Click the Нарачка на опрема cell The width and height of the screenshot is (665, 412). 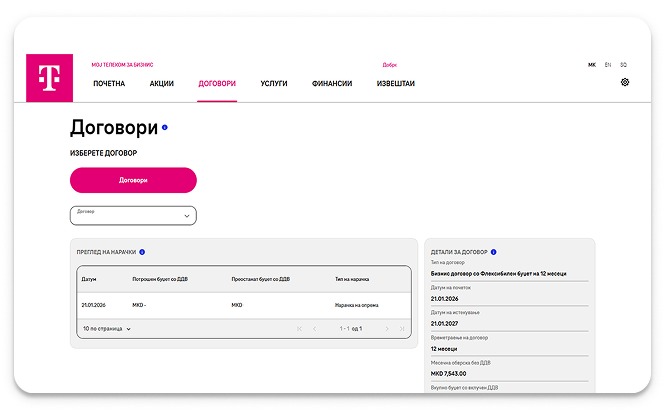(357, 305)
